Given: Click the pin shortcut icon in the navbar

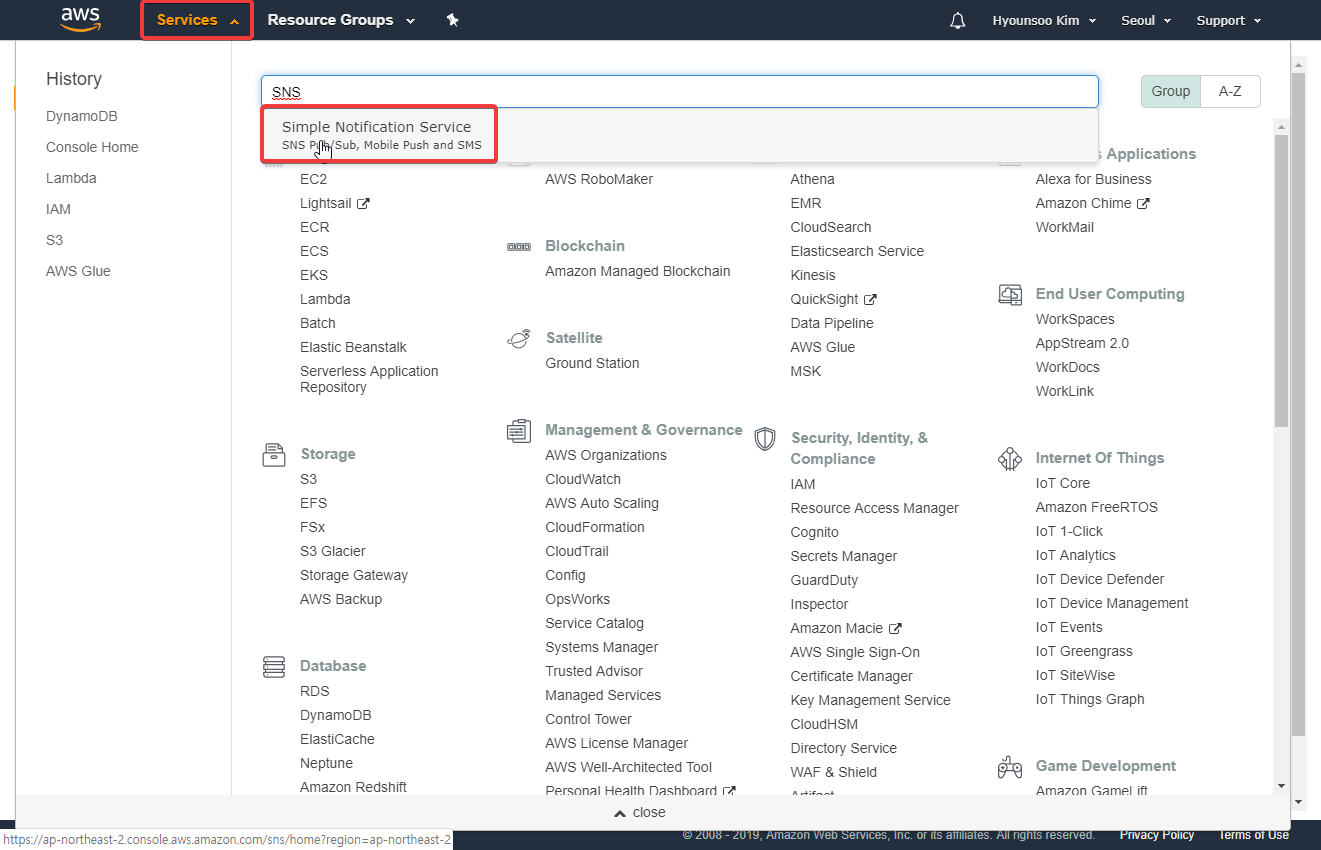Looking at the screenshot, I should point(452,20).
